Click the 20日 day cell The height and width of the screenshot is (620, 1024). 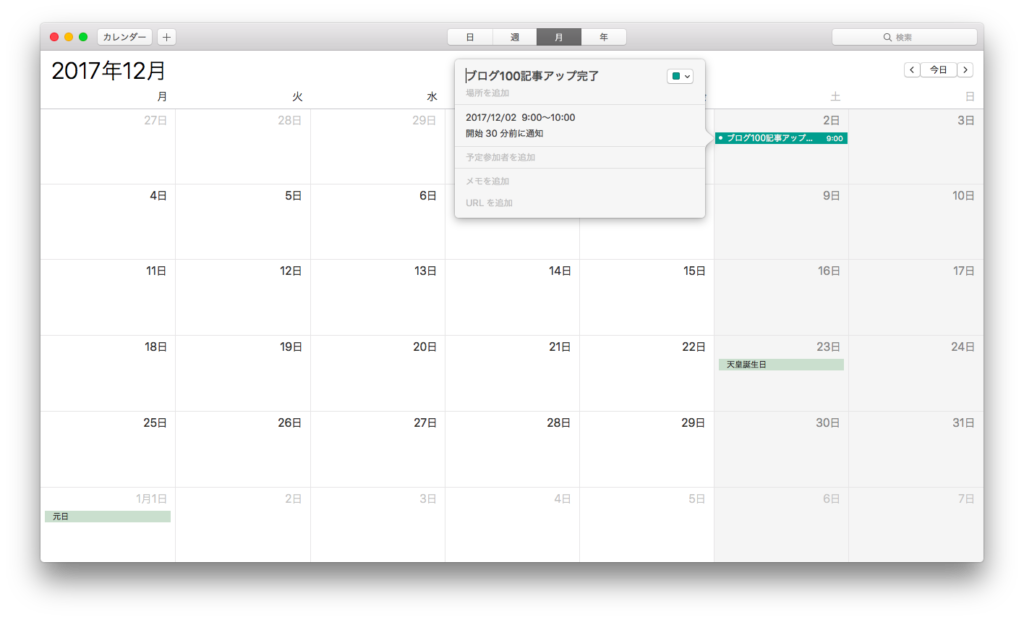pyautogui.click(x=377, y=374)
